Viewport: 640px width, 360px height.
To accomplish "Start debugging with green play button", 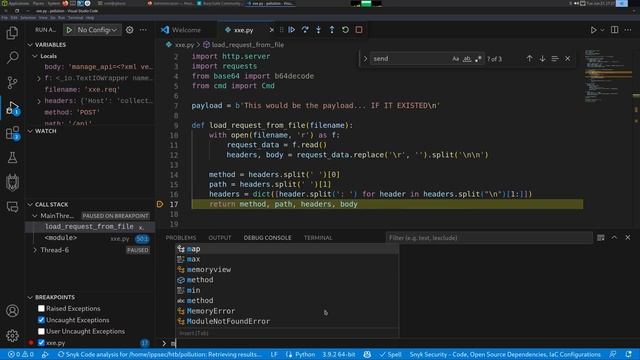I will [69, 30].
